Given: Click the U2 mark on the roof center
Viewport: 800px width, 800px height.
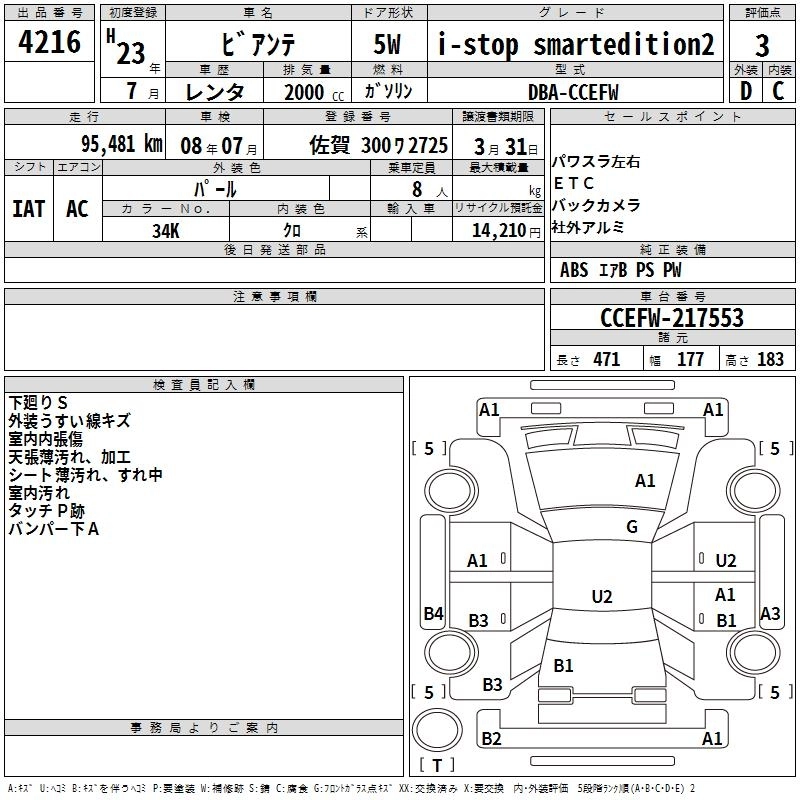Looking at the screenshot, I should 601,597.
